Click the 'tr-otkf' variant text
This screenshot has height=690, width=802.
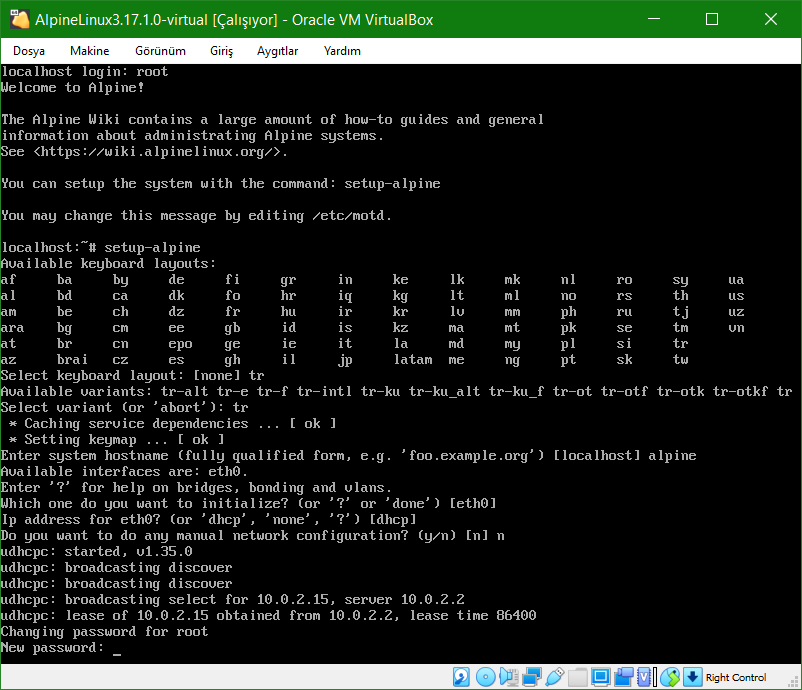[740, 392]
